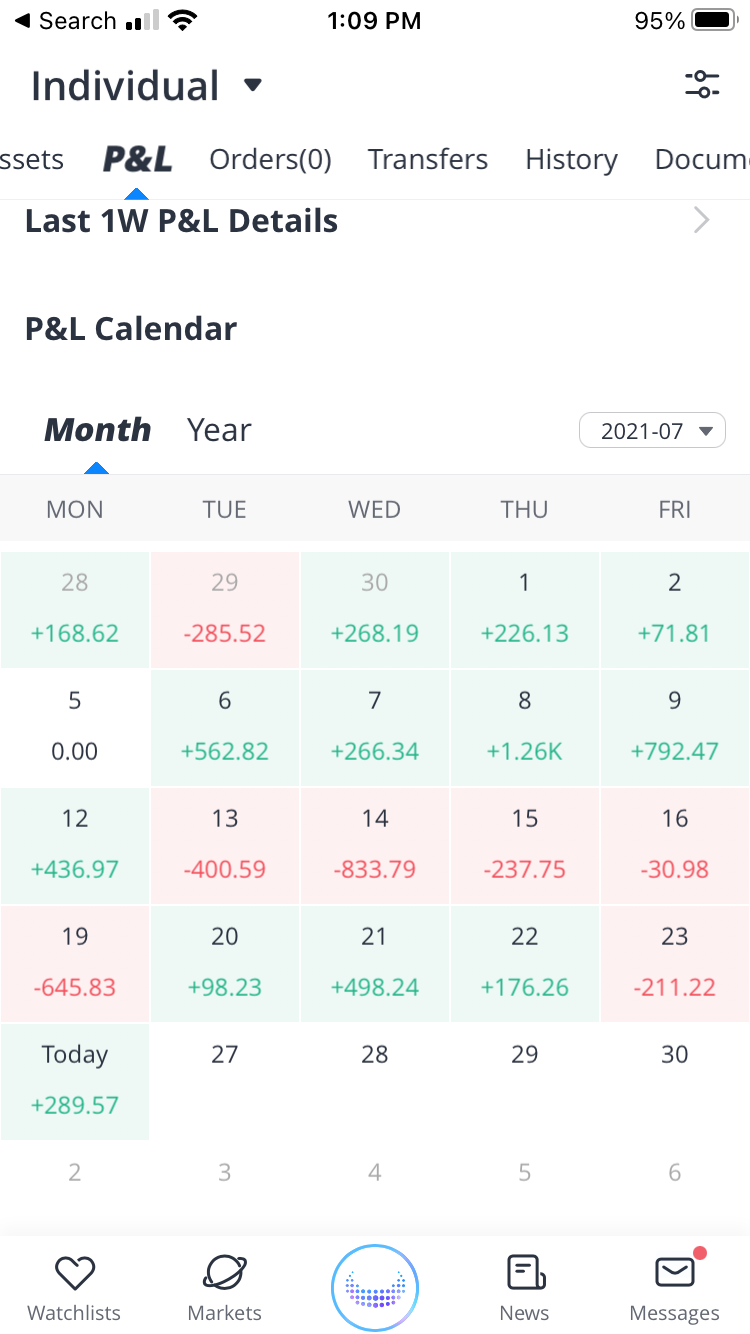Select July 14 cell with -833.79

(x=375, y=845)
